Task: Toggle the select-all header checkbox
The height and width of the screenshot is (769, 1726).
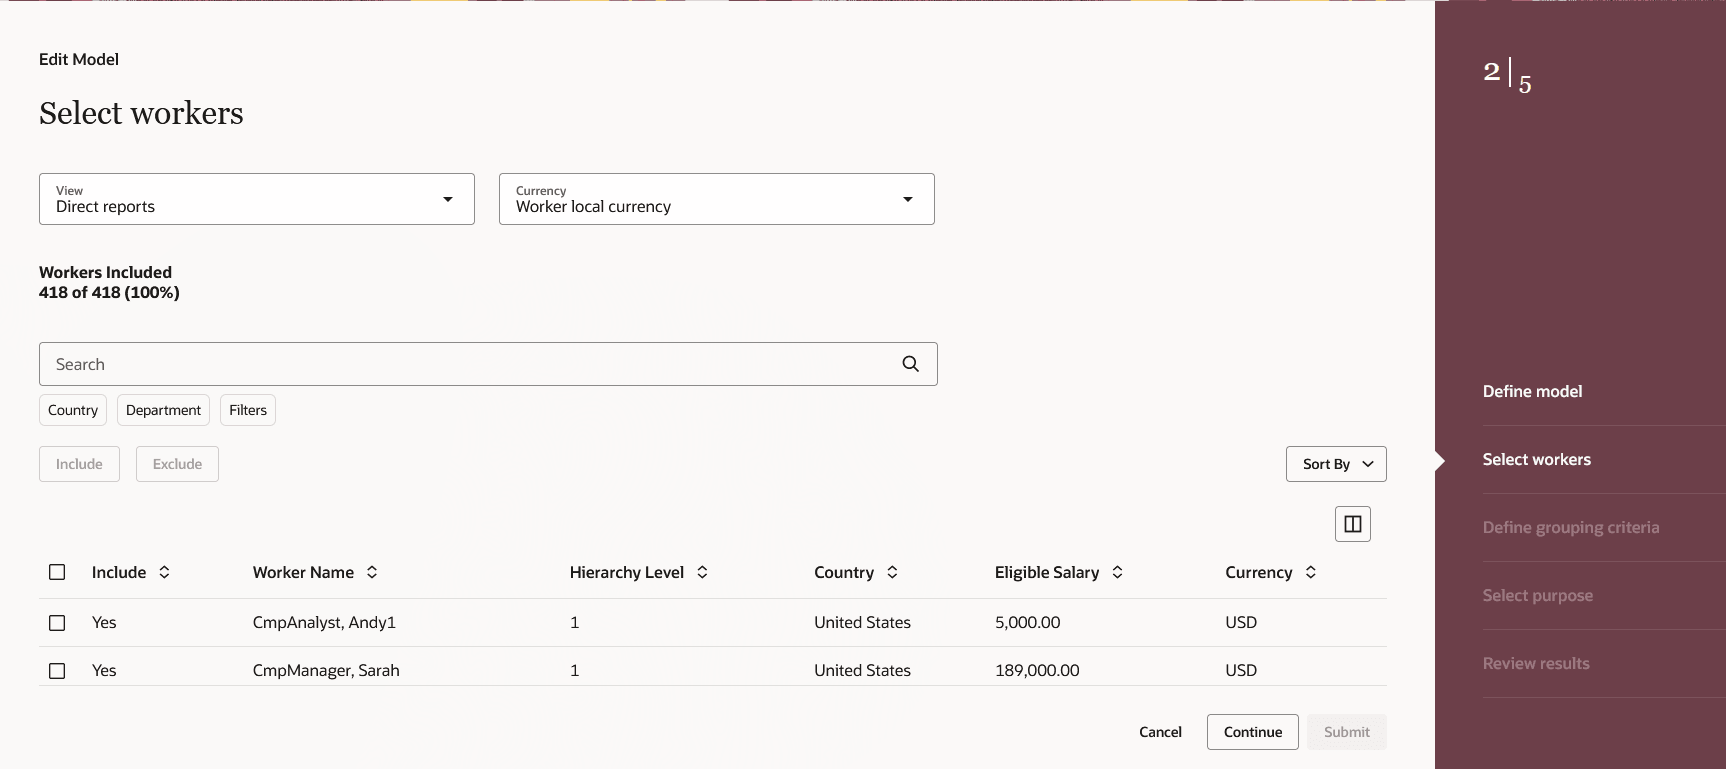Action: [x=57, y=572]
